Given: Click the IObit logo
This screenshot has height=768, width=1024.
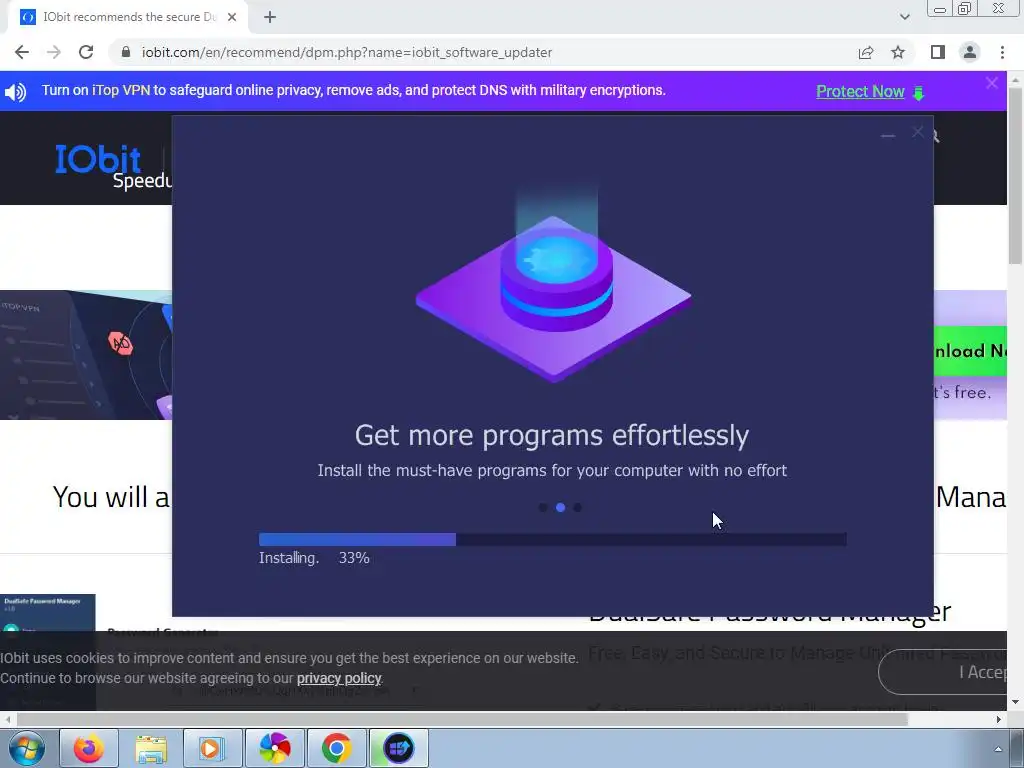Looking at the screenshot, I should pyautogui.click(x=98, y=159).
